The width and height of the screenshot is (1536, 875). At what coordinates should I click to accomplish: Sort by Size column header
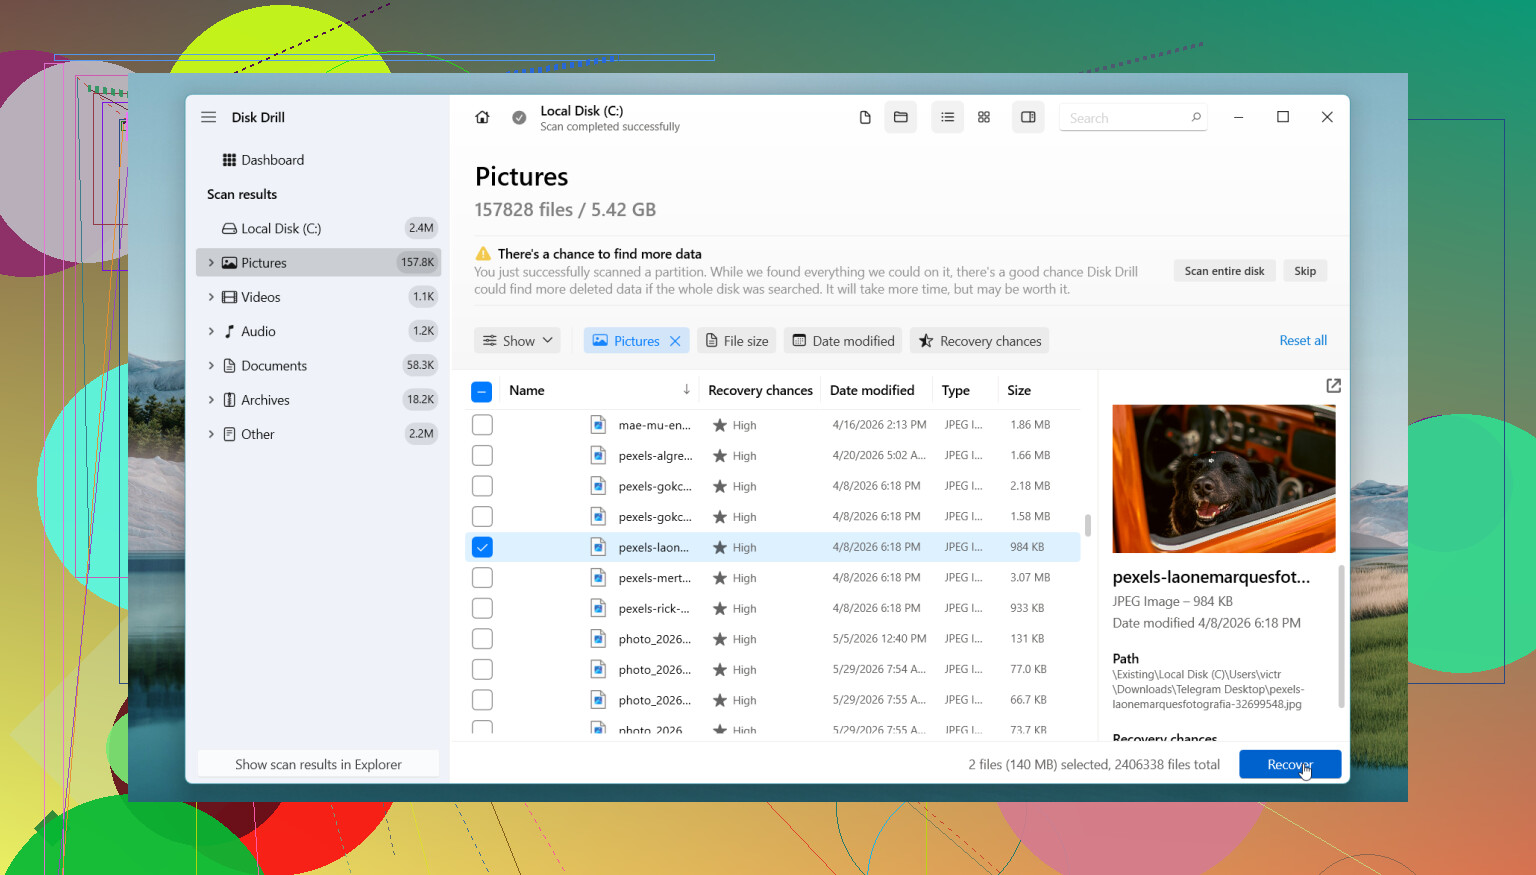(x=1019, y=390)
